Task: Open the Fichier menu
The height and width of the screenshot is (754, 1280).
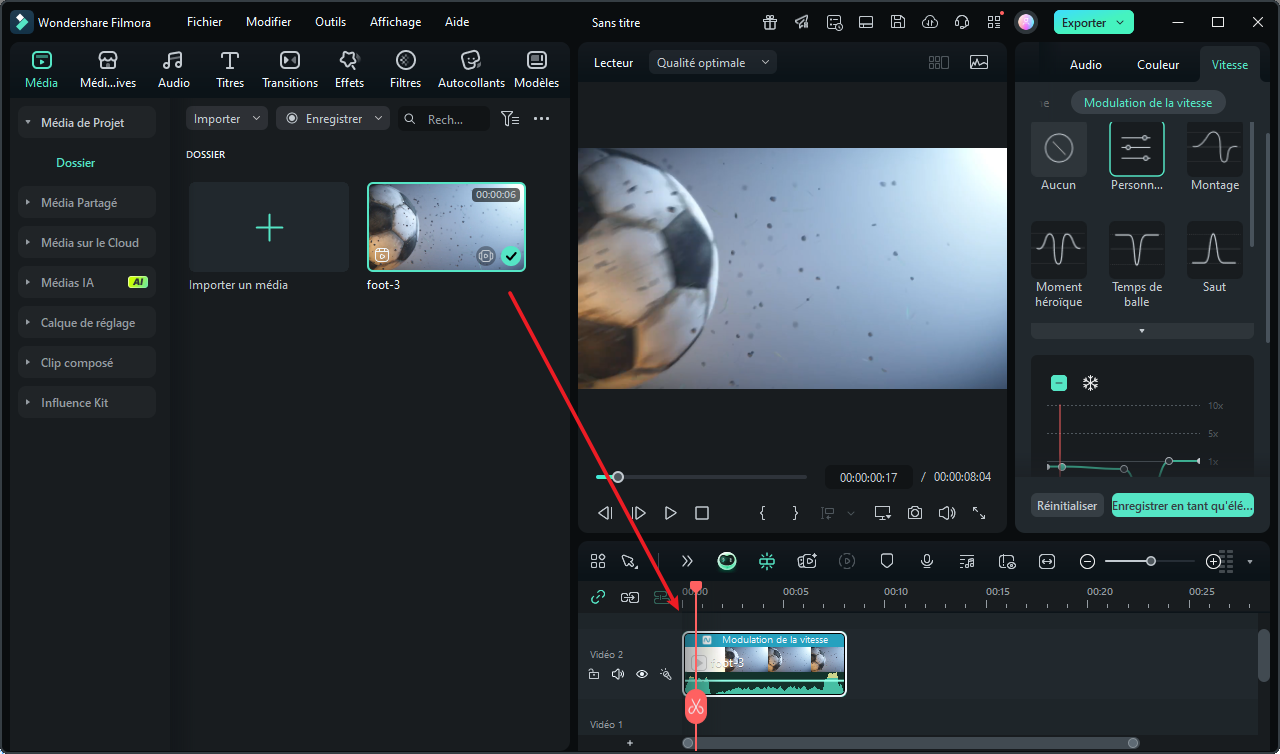Action: (204, 22)
